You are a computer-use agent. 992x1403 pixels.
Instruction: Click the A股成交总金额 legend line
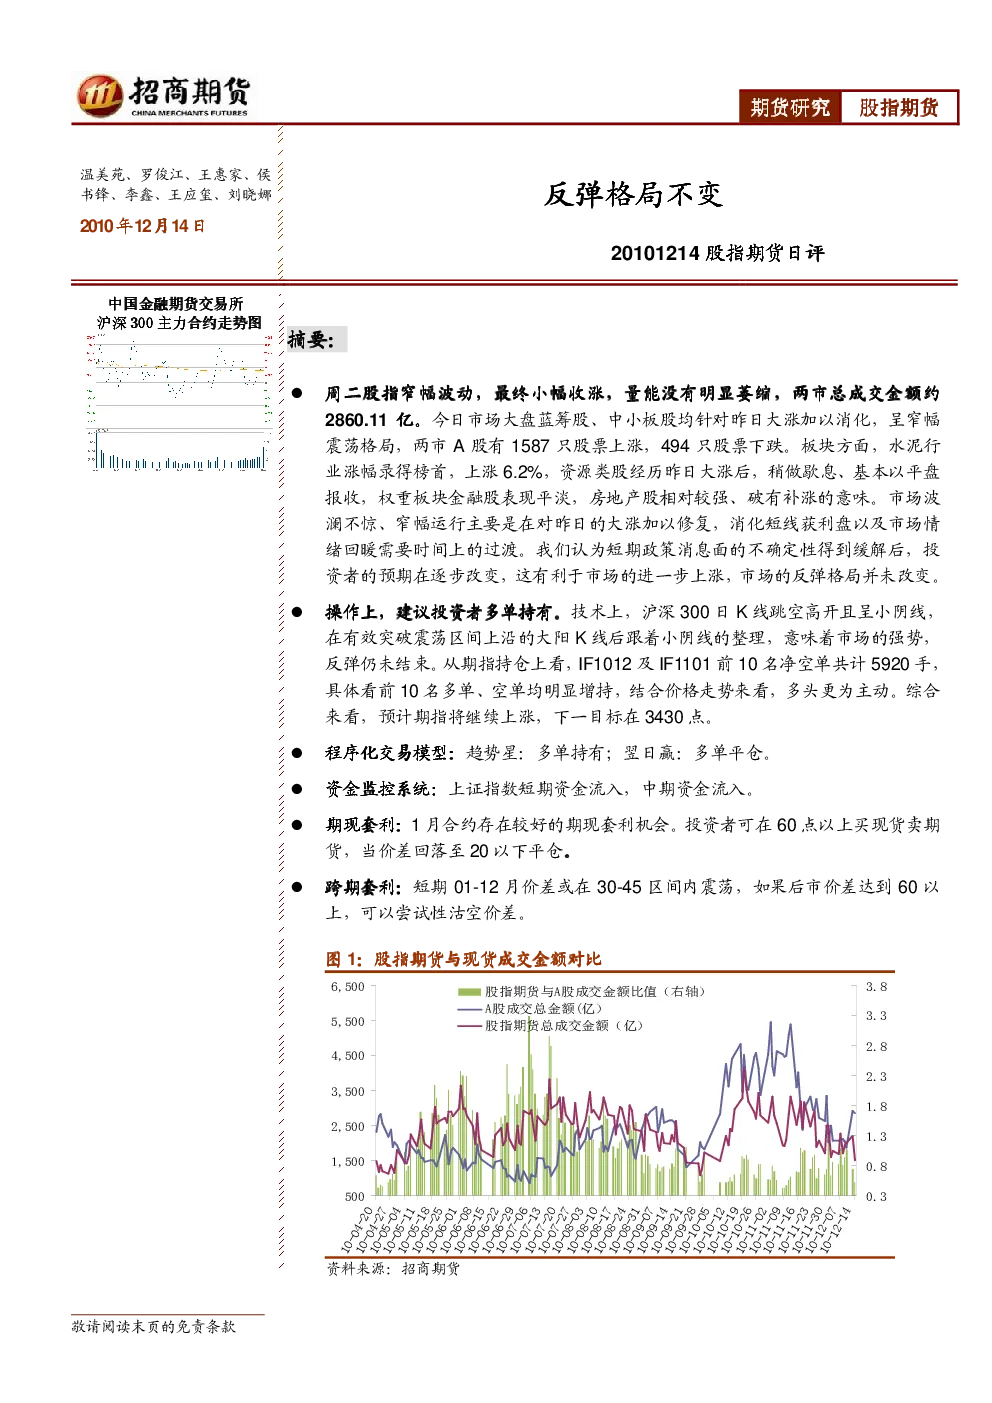[469, 1009]
